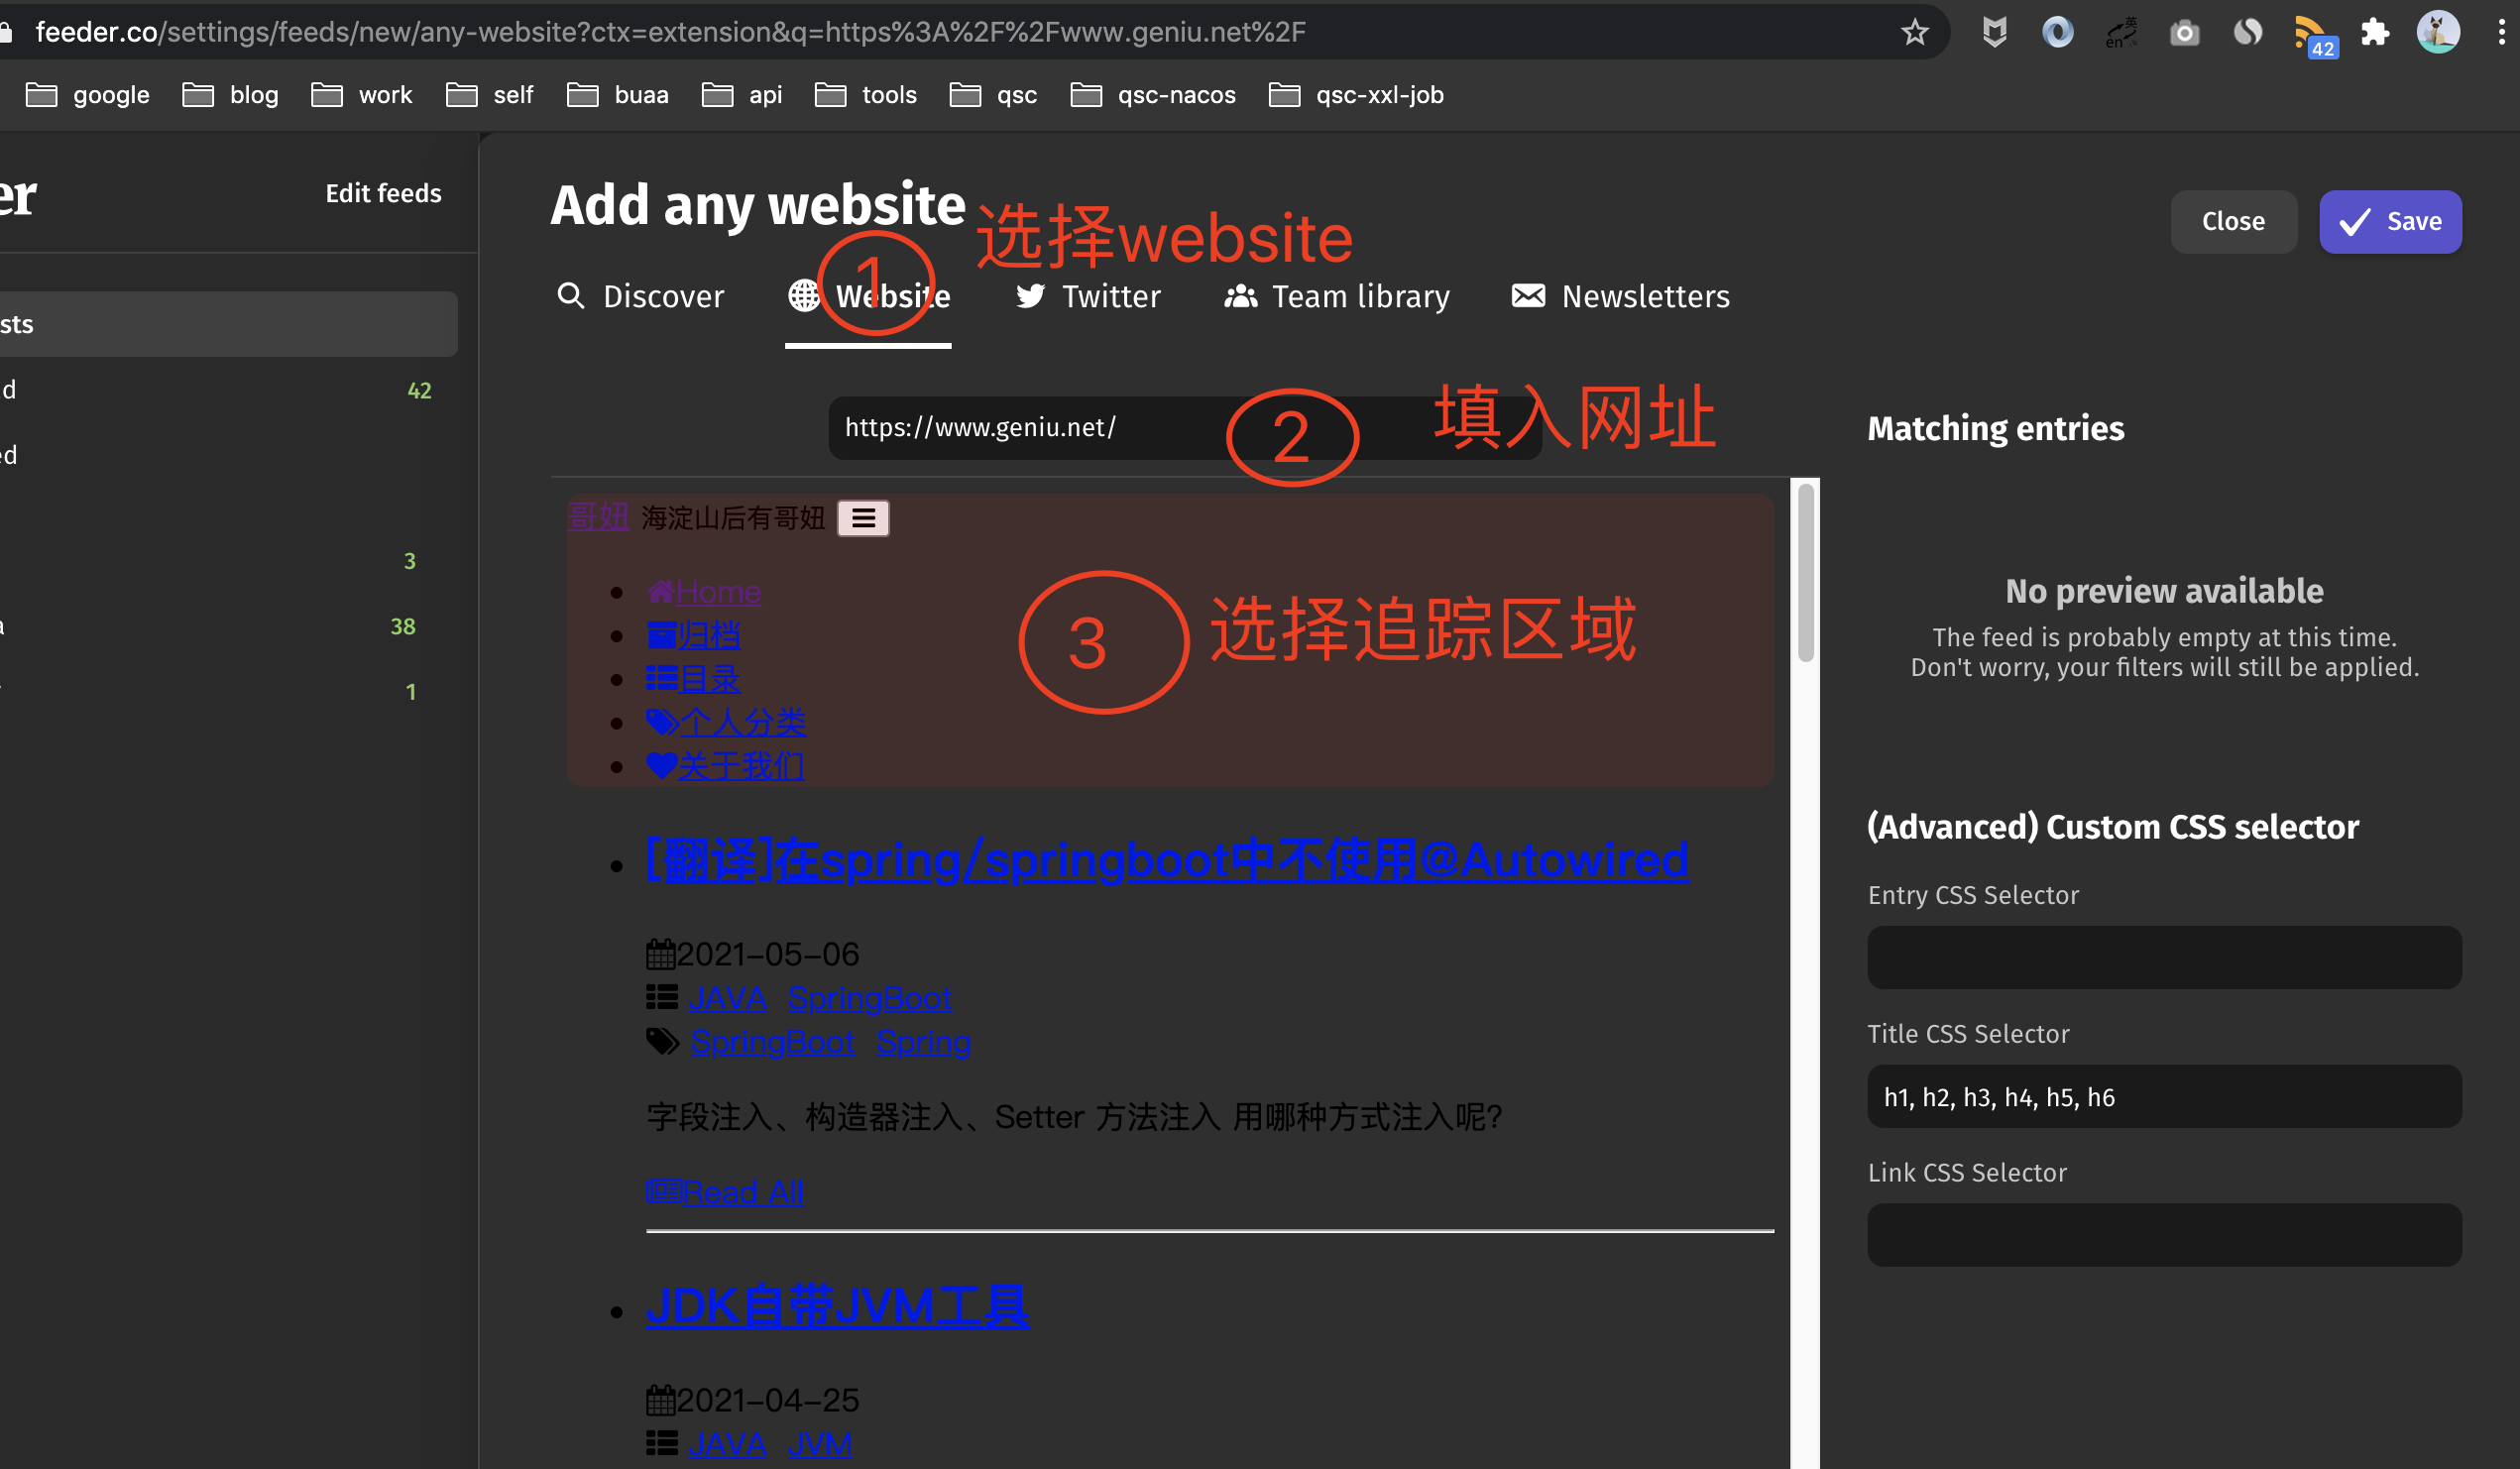Click the Discover tab label
Image resolution: width=2520 pixels, height=1469 pixels.
[x=663, y=293]
